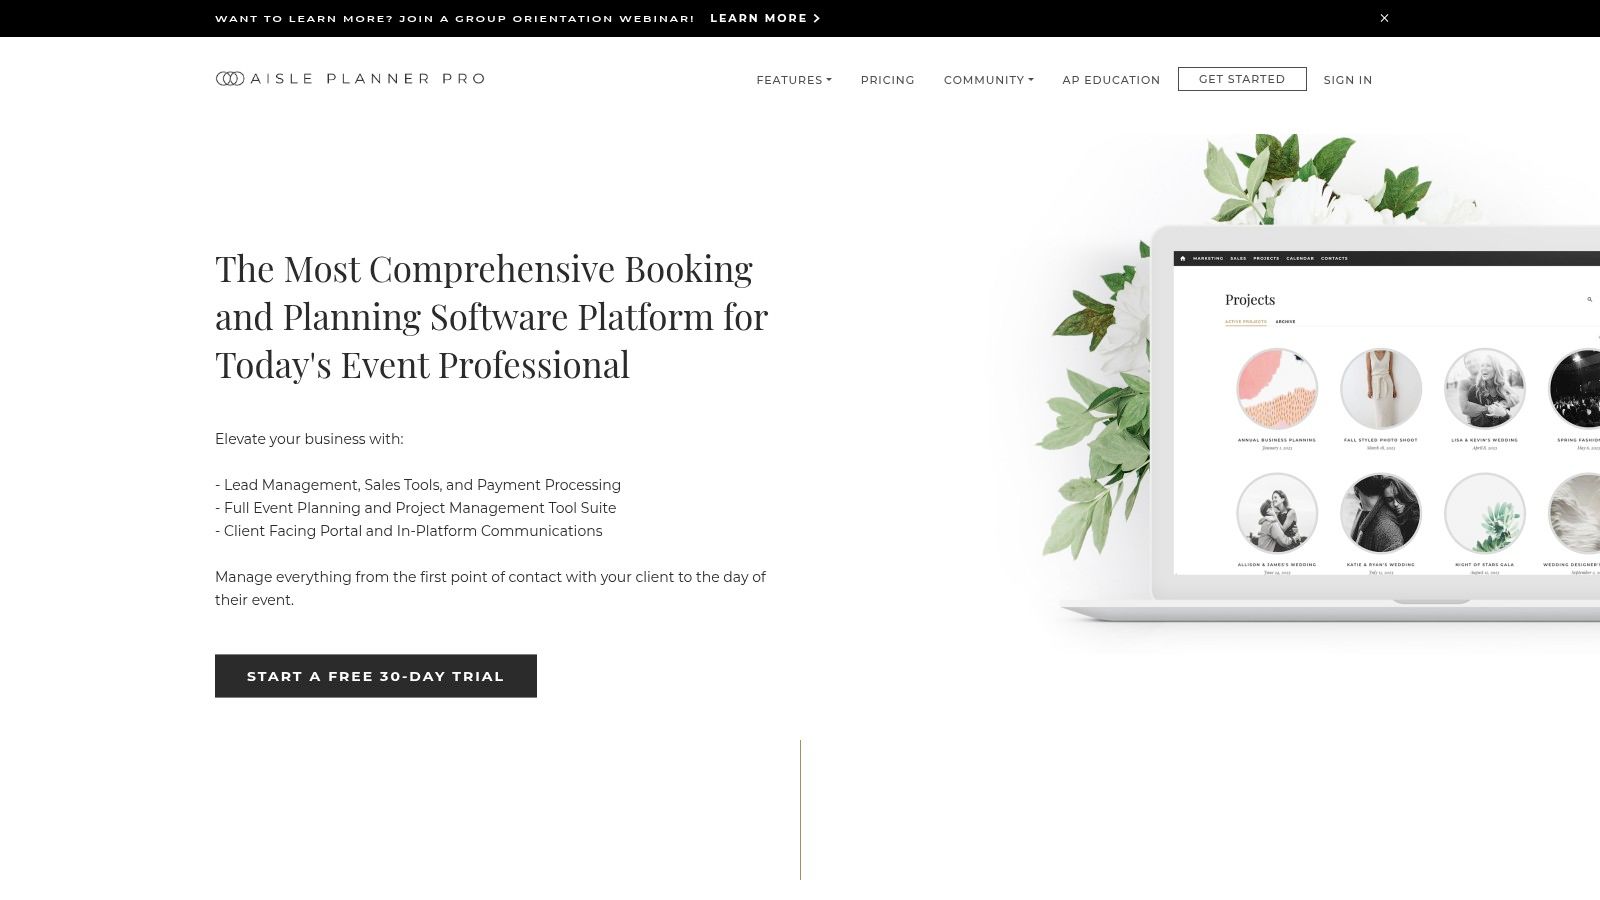This screenshot has height=900, width=1600.
Task: Open the Fall Styled Photo Shoot thumbnail
Action: point(1380,388)
